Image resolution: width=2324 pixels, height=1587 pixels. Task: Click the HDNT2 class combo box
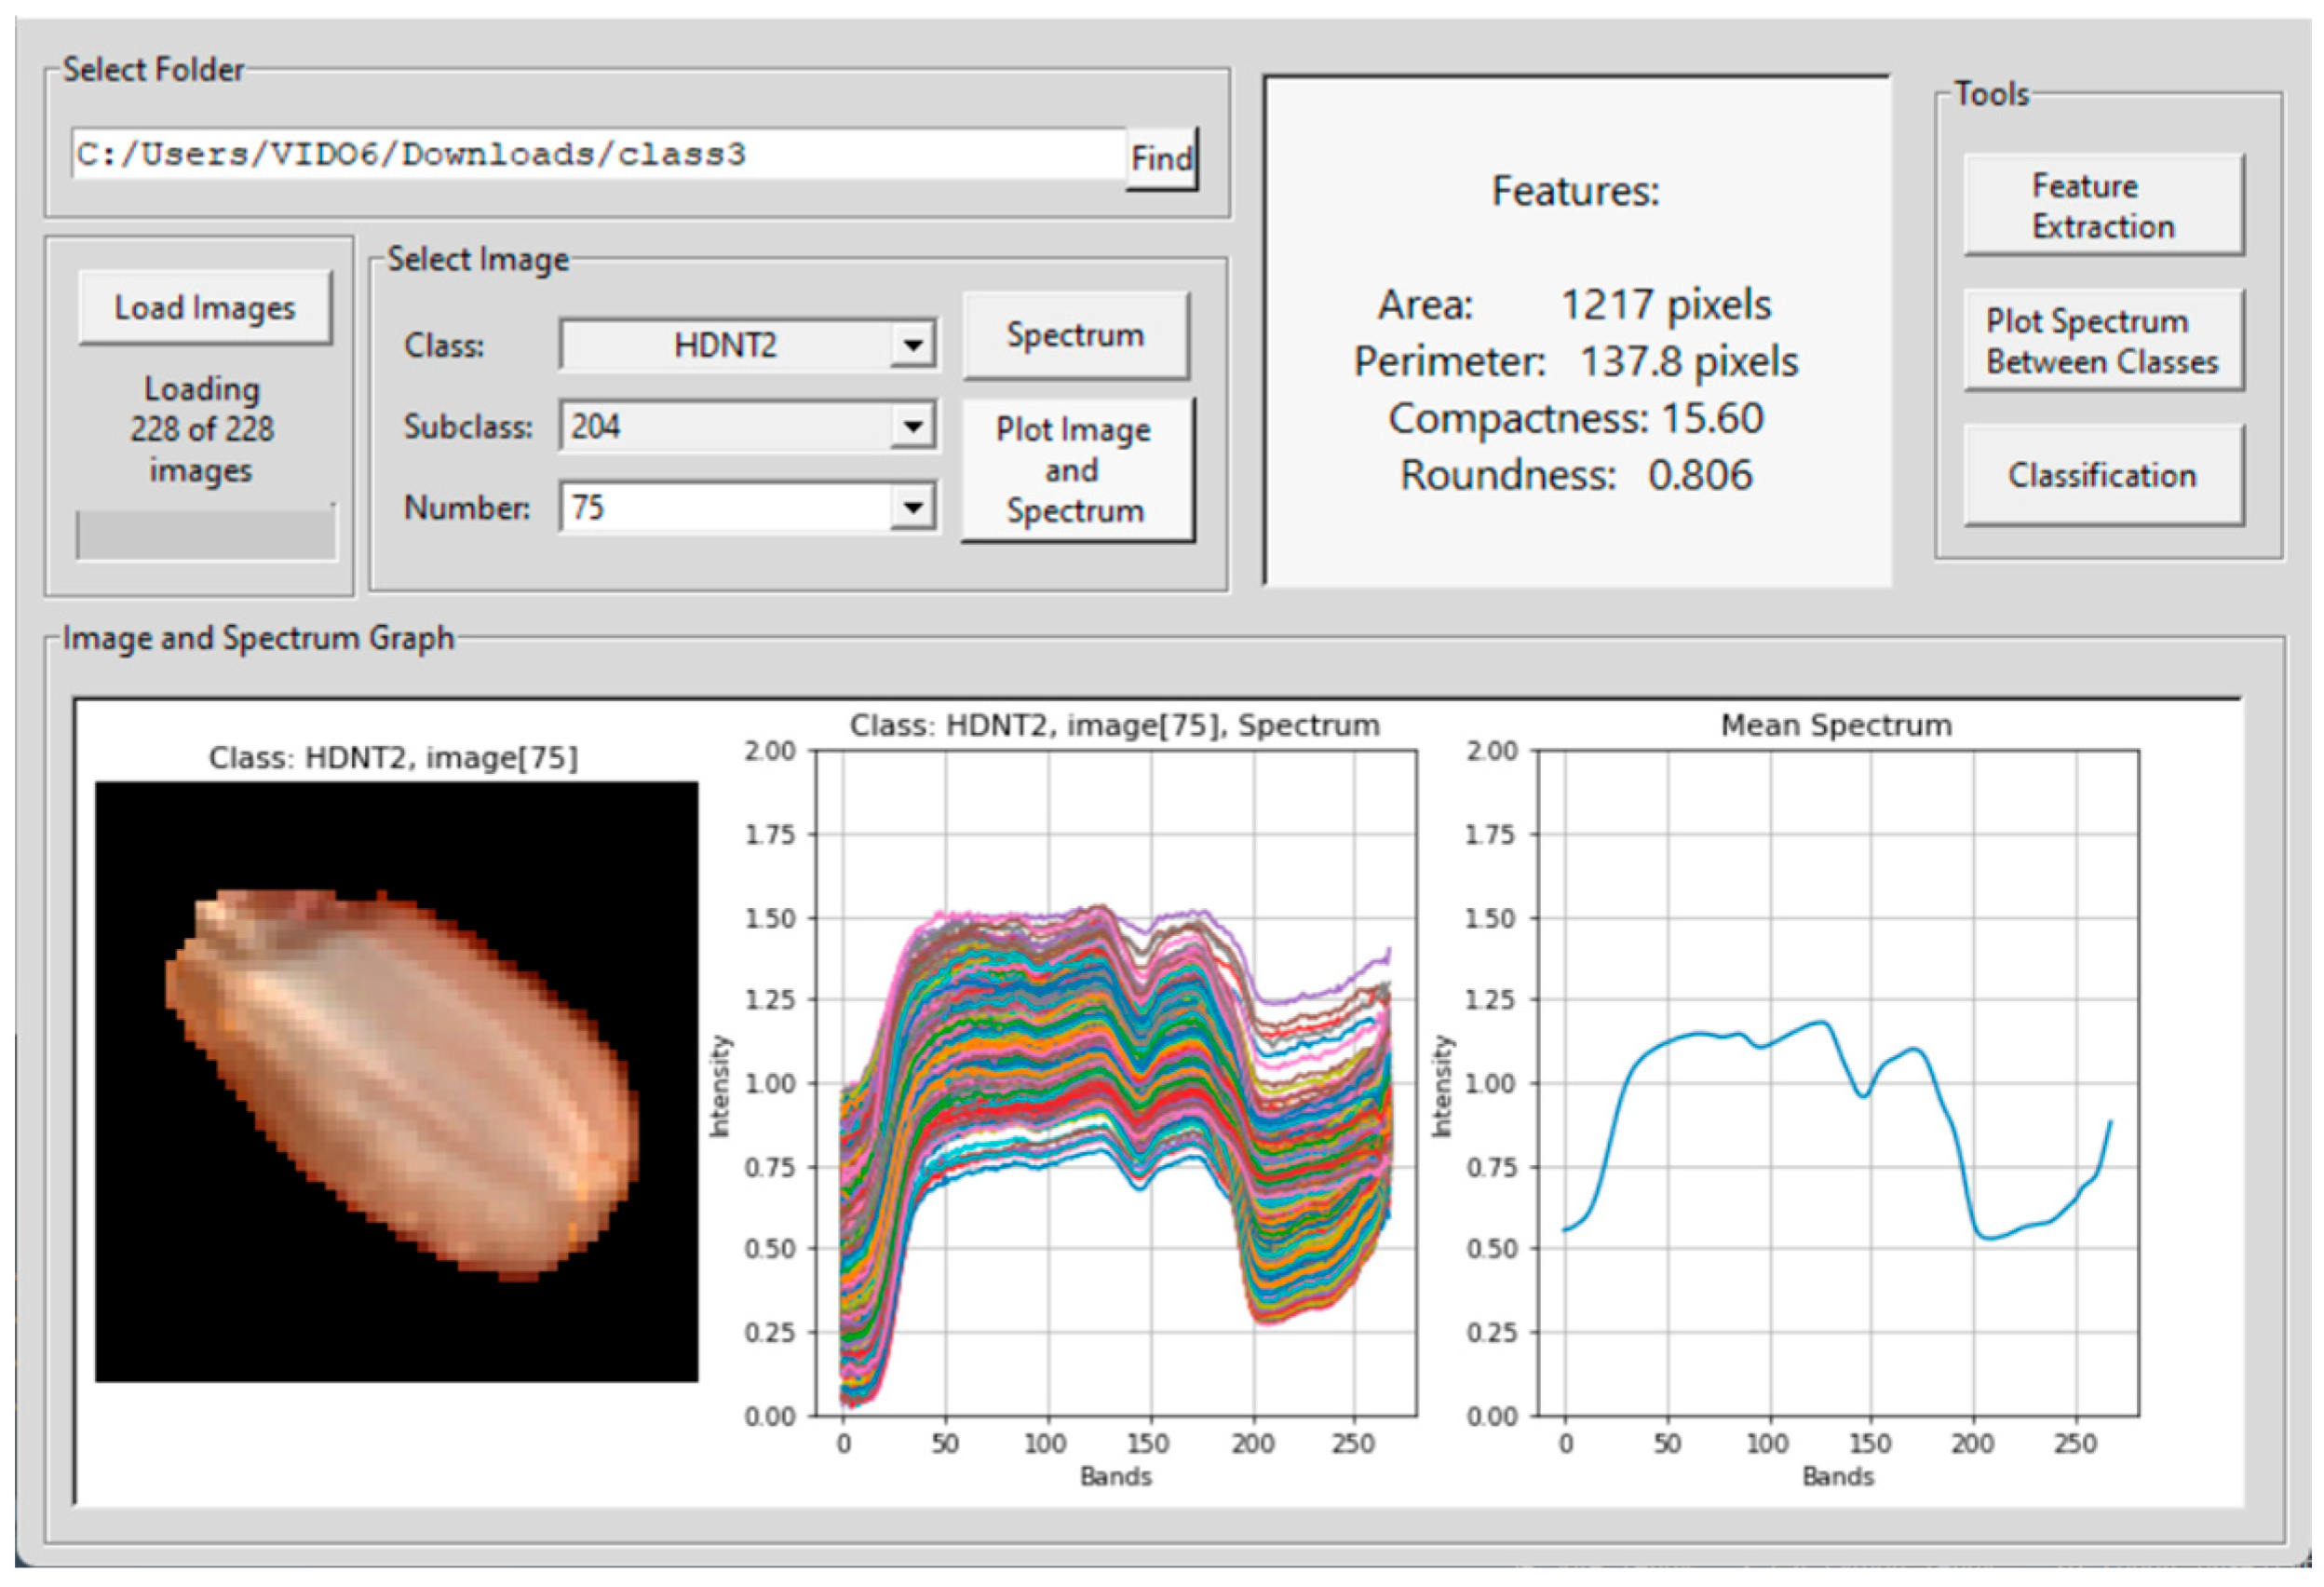click(x=725, y=346)
